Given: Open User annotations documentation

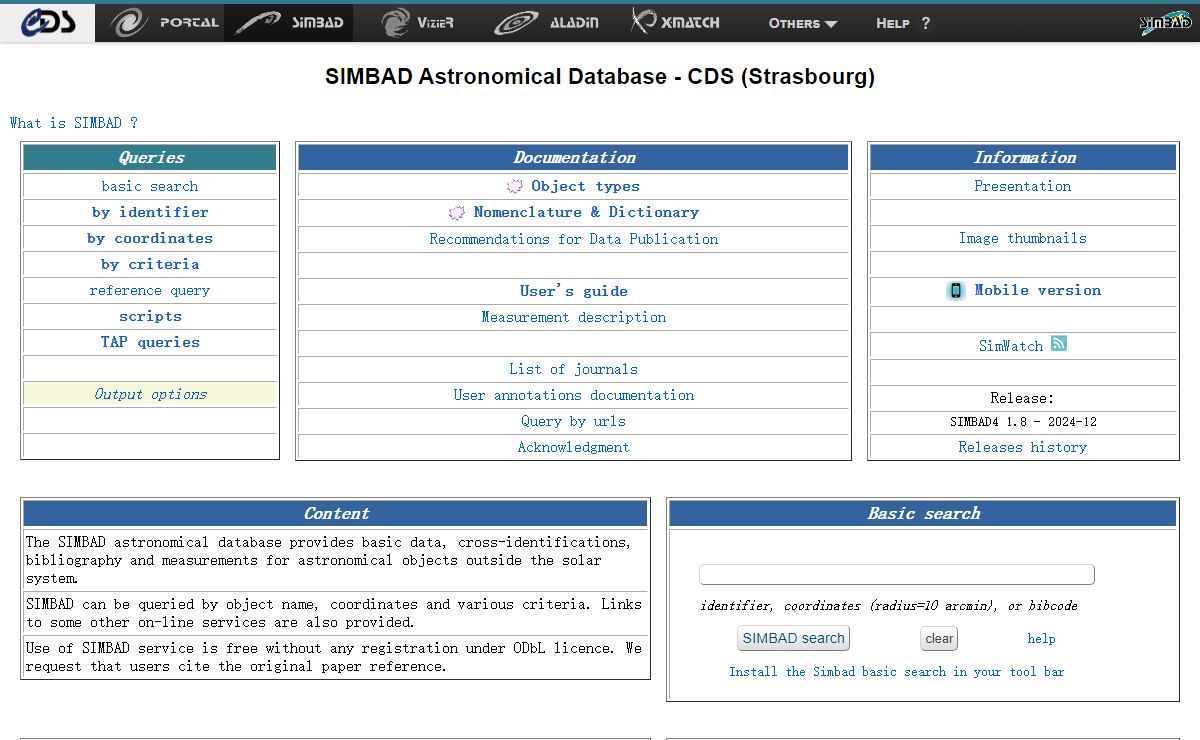Looking at the screenshot, I should coord(574,395).
